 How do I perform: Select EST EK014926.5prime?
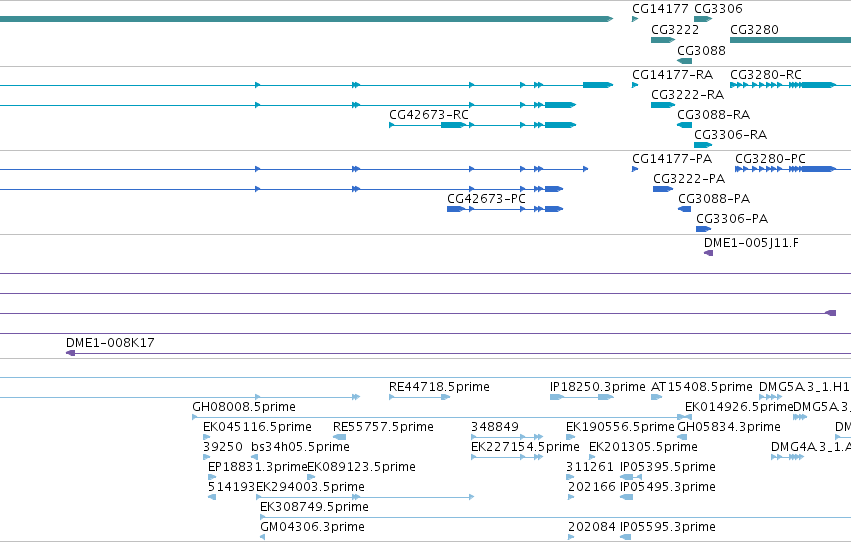tap(739, 407)
